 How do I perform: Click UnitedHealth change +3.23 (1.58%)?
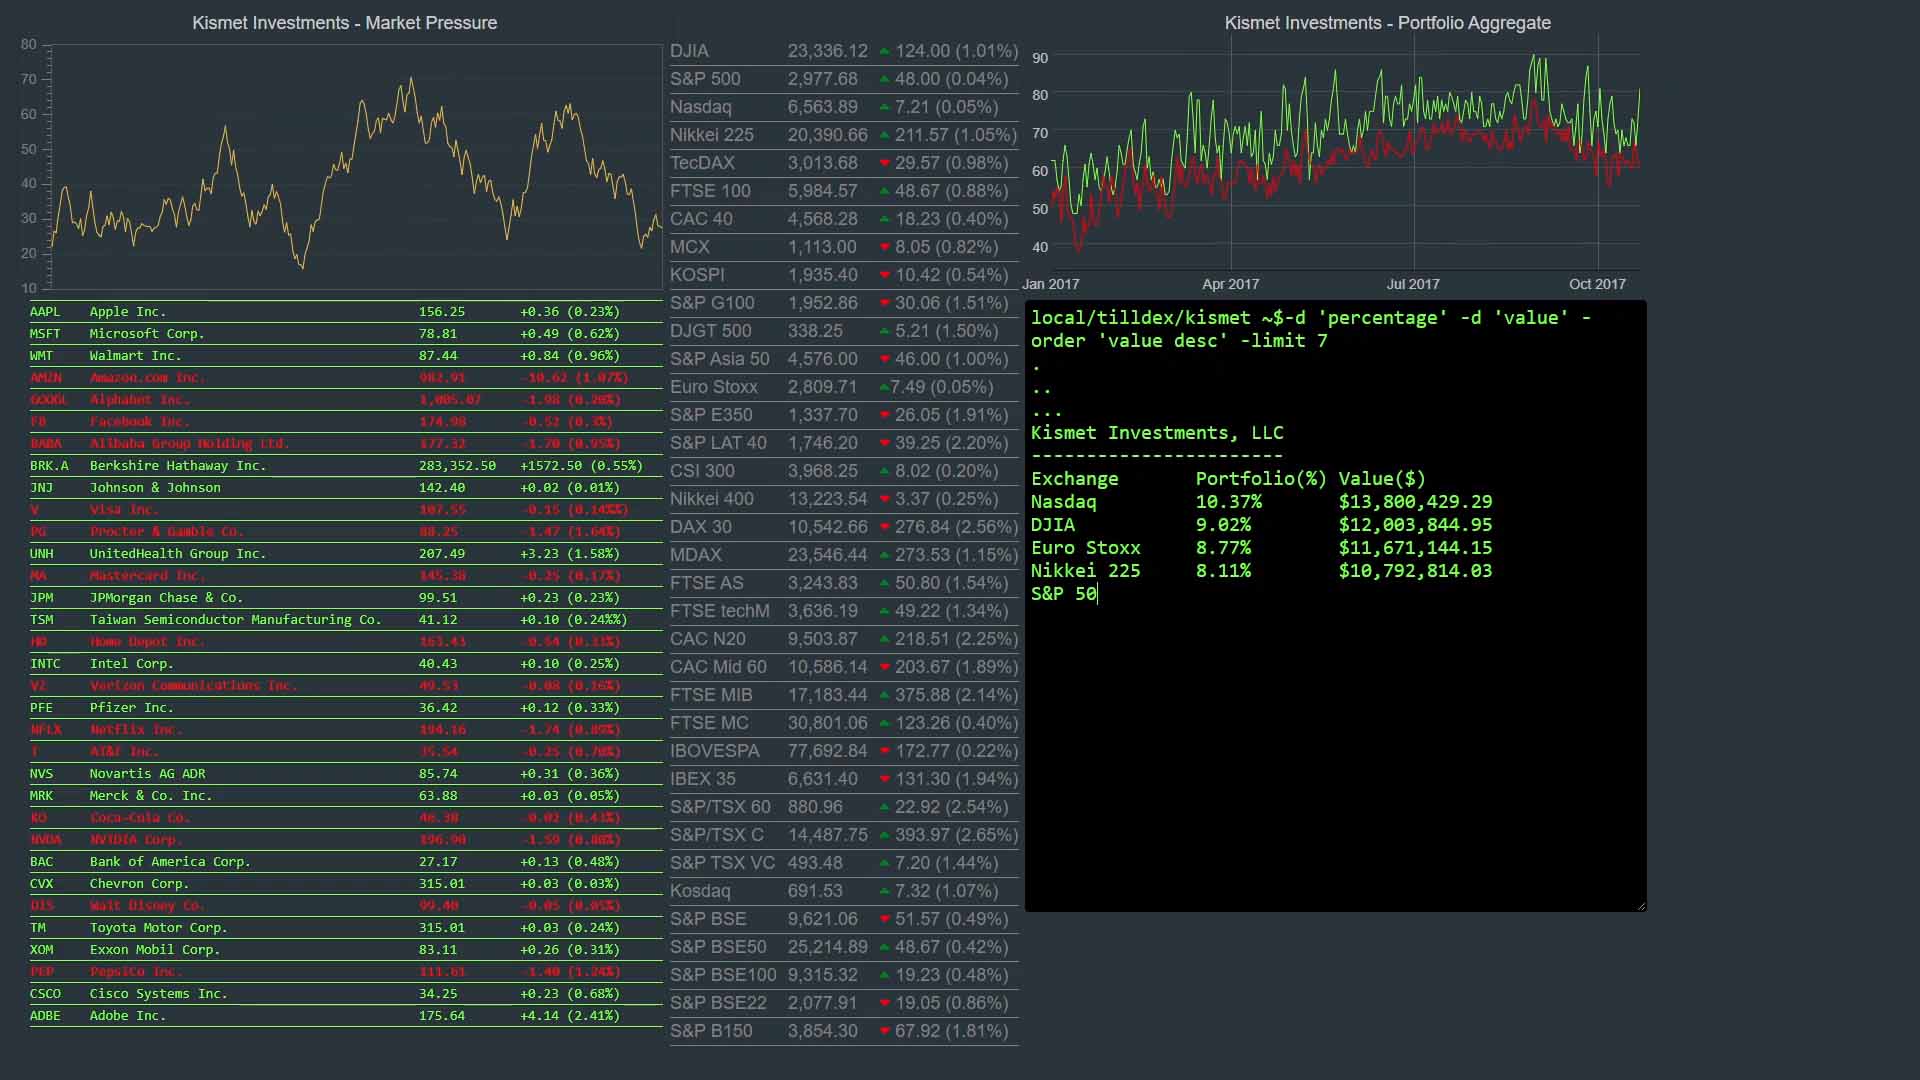point(569,554)
